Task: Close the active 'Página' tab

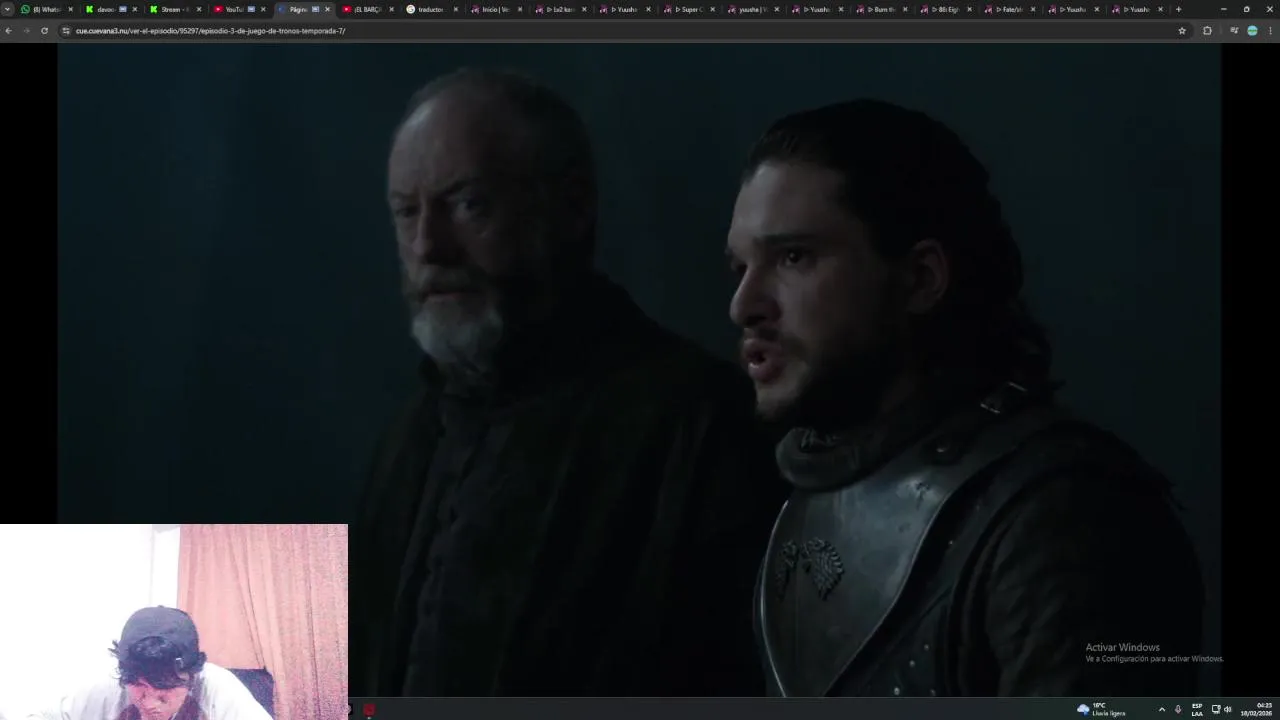Action: [x=327, y=9]
